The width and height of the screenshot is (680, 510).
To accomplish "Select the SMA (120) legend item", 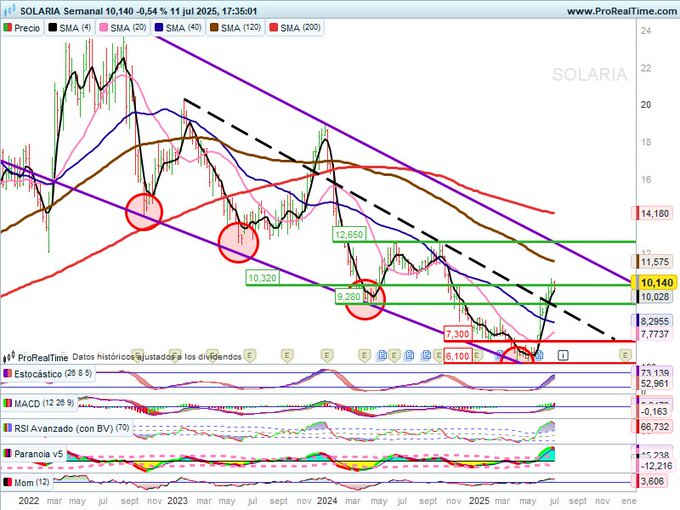I will (236, 28).
